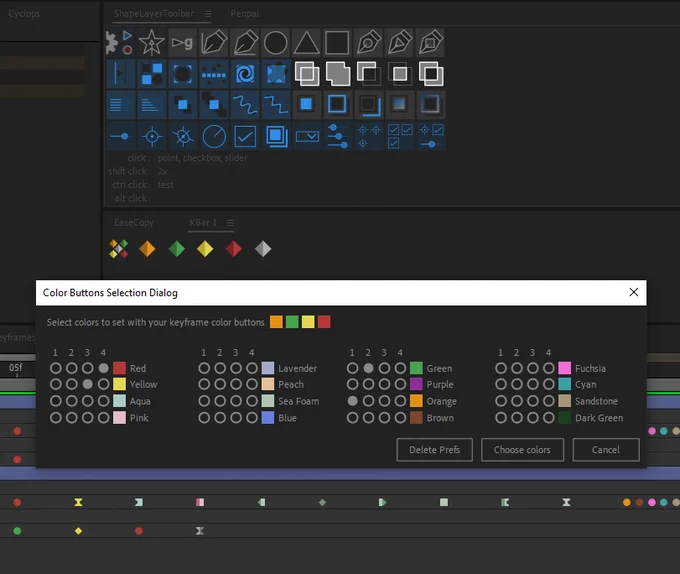This screenshot has height=574, width=680.
Task: Click the Sandstone color swatch
Action: tap(564, 401)
